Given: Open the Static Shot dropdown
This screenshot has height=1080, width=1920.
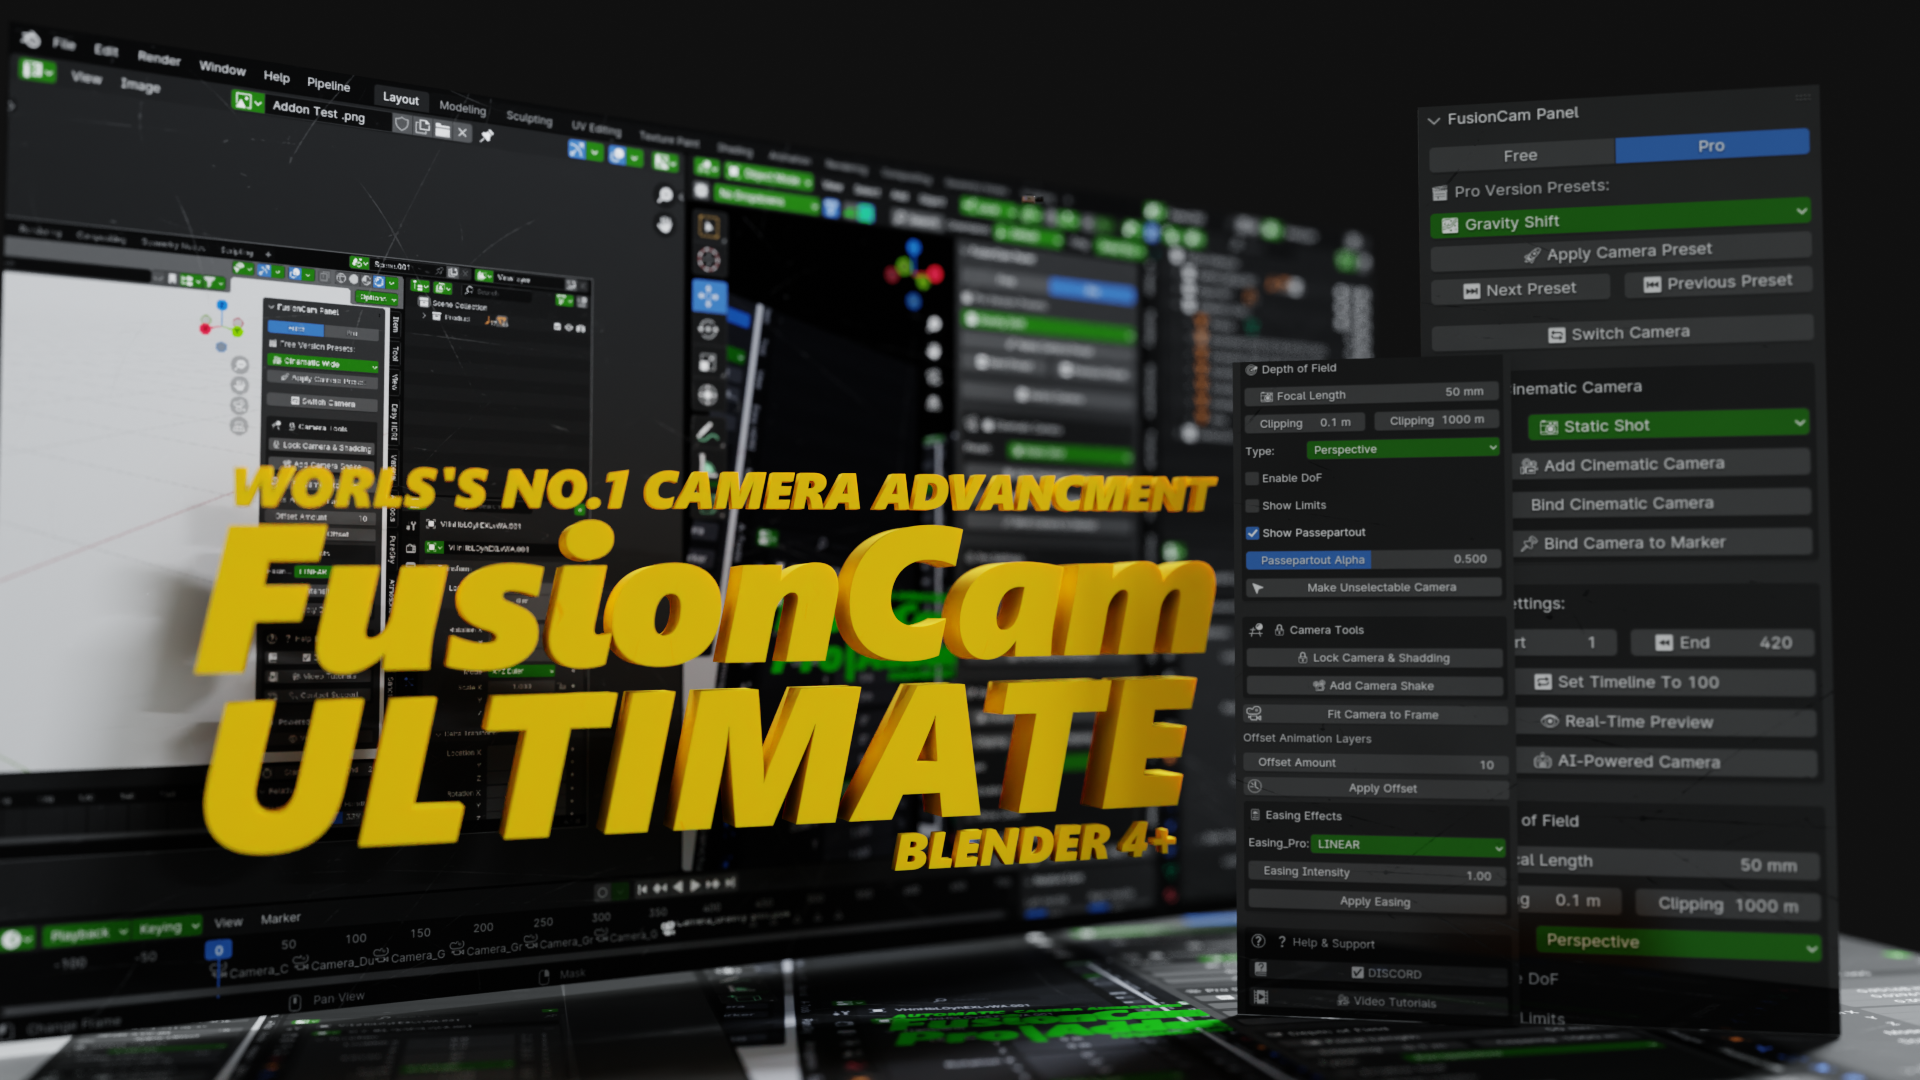Looking at the screenshot, I should [x=1668, y=425].
